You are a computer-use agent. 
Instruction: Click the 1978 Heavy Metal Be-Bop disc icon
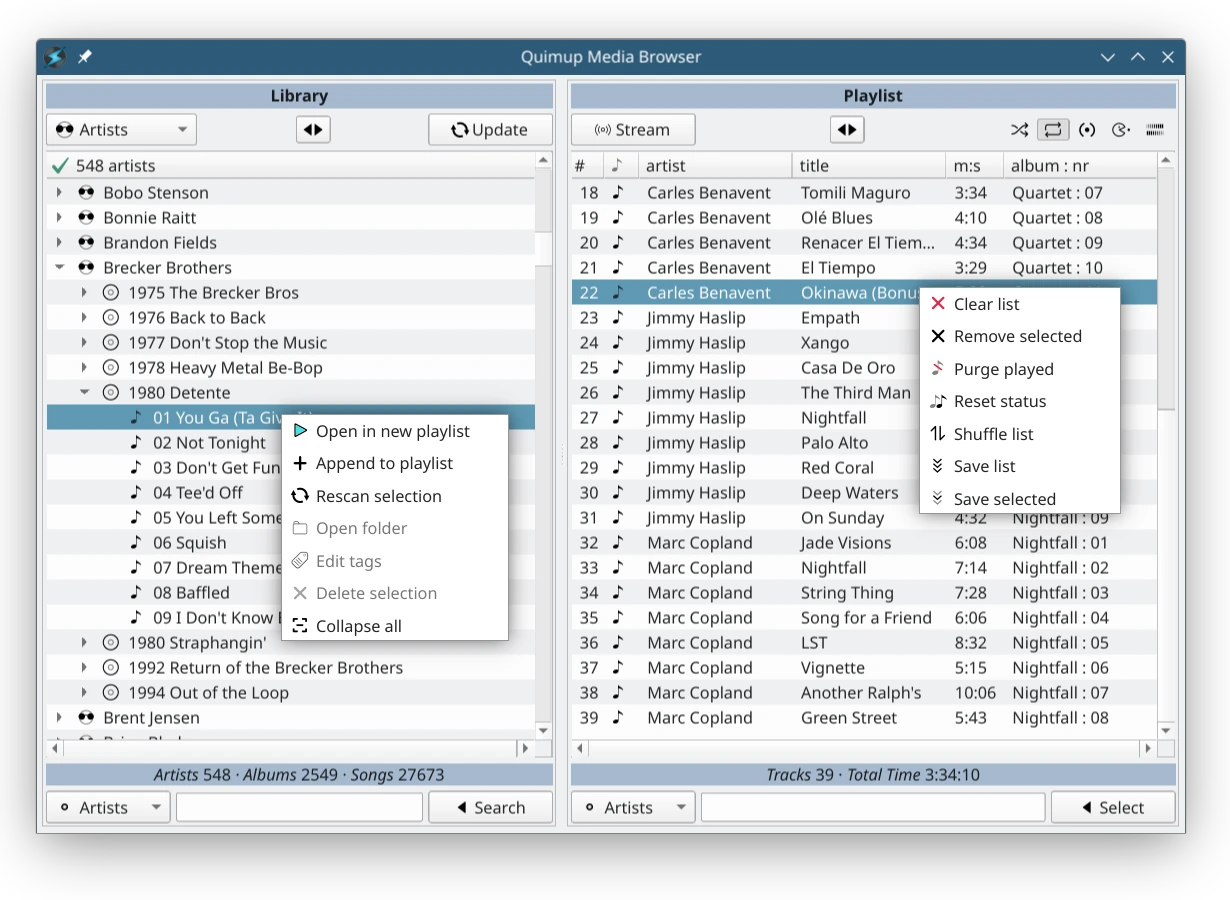[111, 368]
